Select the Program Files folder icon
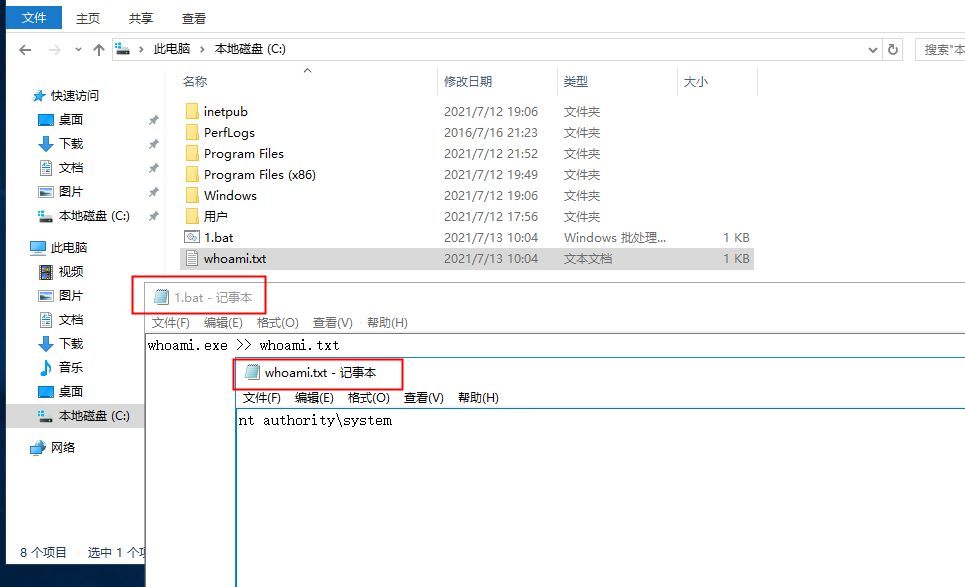This screenshot has height=587, width=965. pyautogui.click(x=192, y=153)
